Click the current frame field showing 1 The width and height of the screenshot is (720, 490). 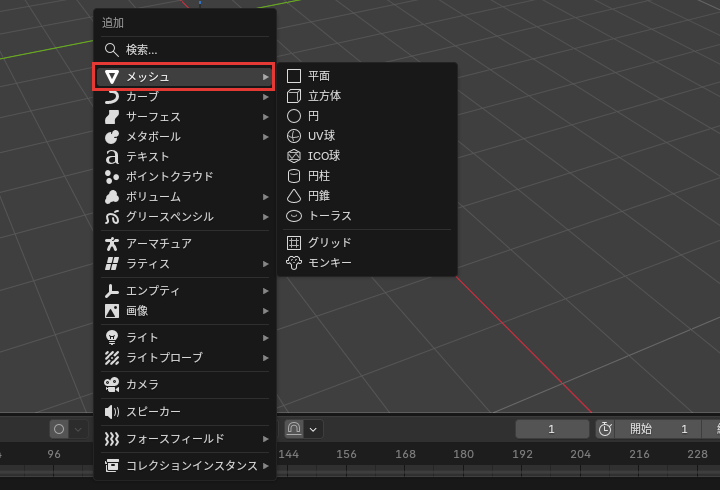click(552, 429)
